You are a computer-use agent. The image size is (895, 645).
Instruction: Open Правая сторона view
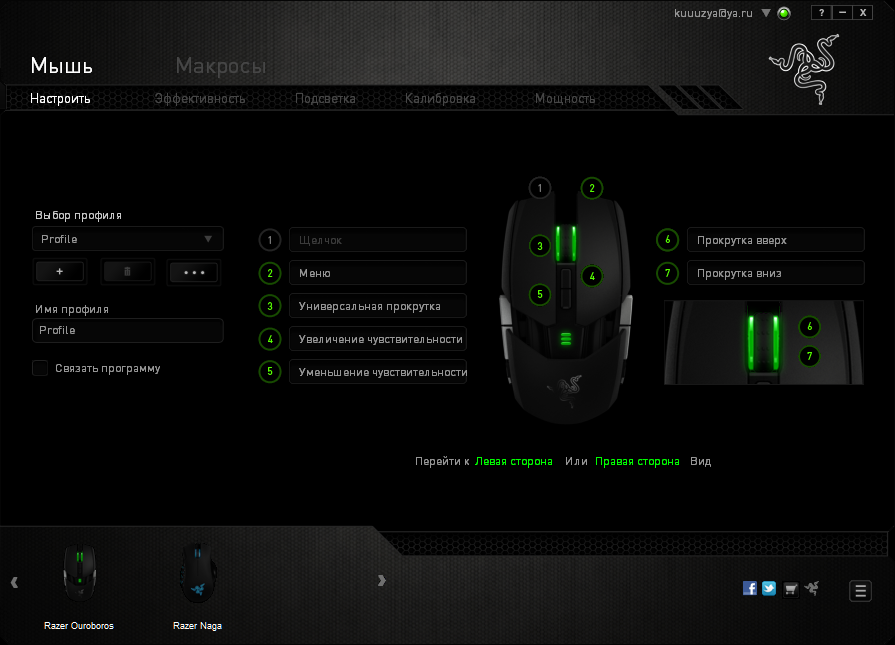click(637, 461)
